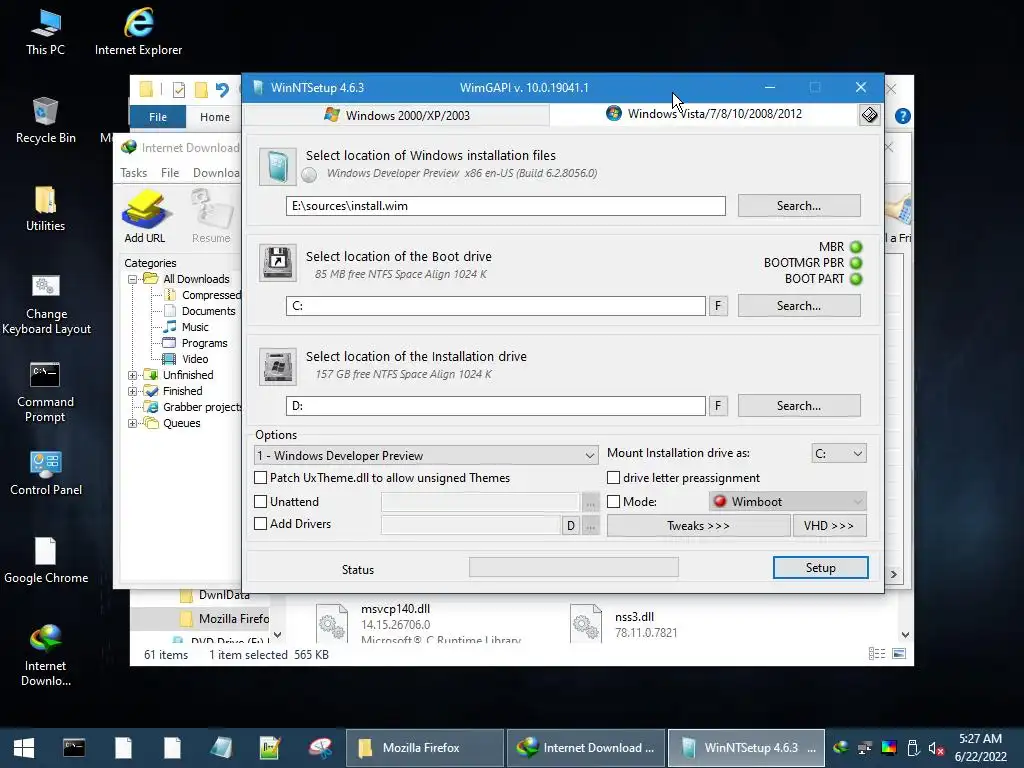Enable the Mode checkbox
The height and width of the screenshot is (768, 1024).
(613, 502)
